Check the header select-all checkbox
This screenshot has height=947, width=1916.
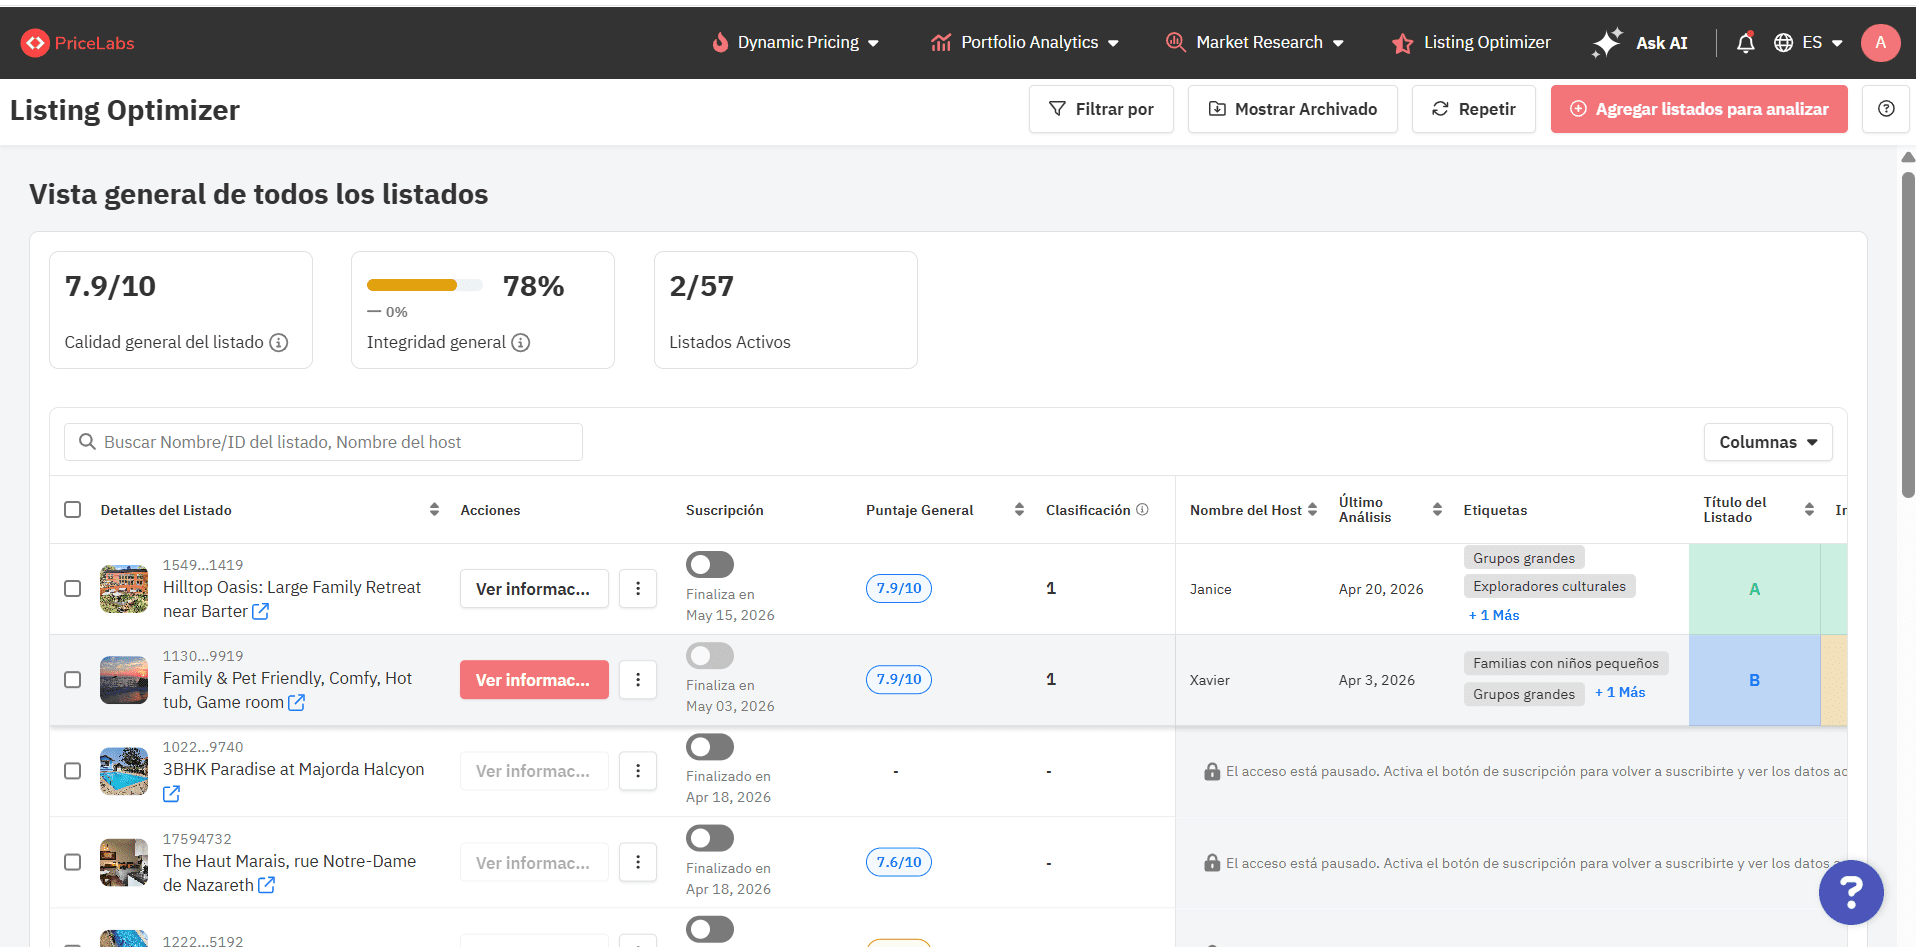72,509
